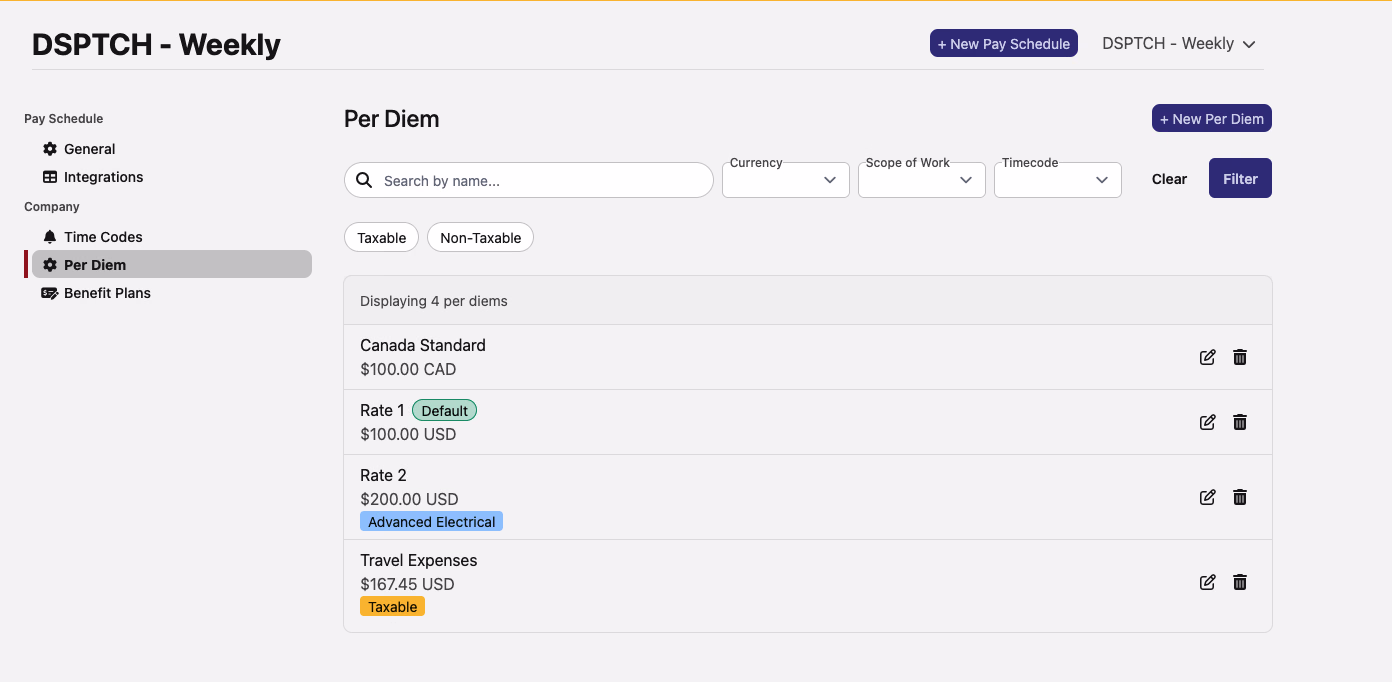1392x682 pixels.
Task: Edit the Rate 1 per diem
Action: [x=1208, y=422]
